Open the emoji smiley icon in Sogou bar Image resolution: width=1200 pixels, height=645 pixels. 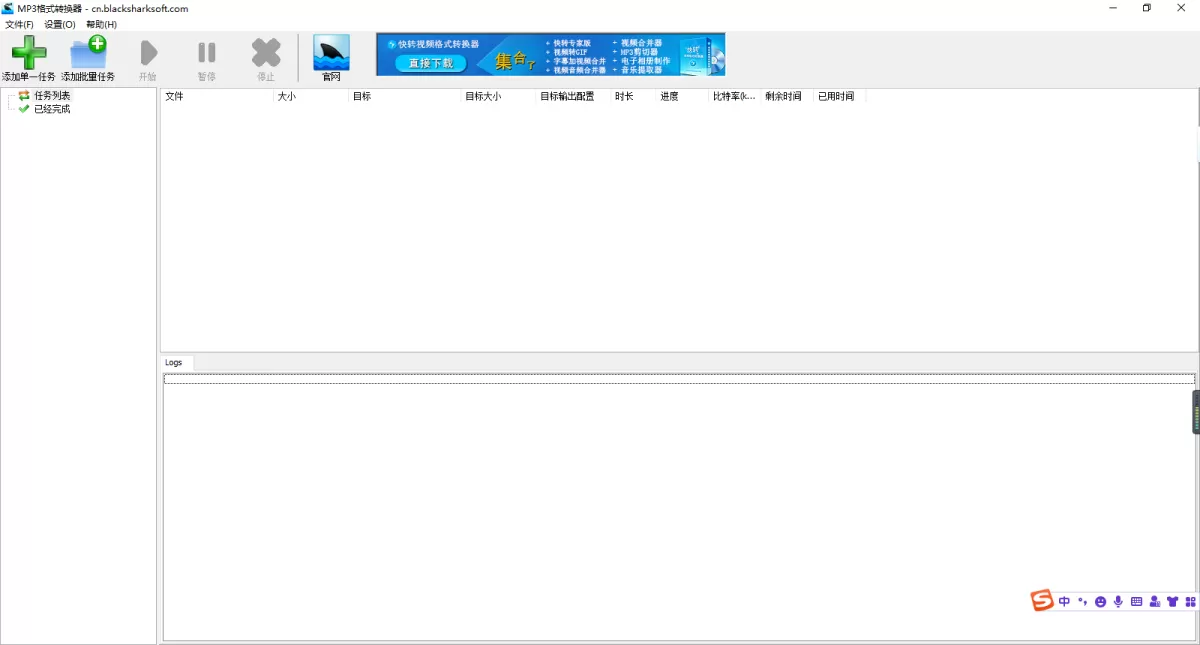point(1101,602)
